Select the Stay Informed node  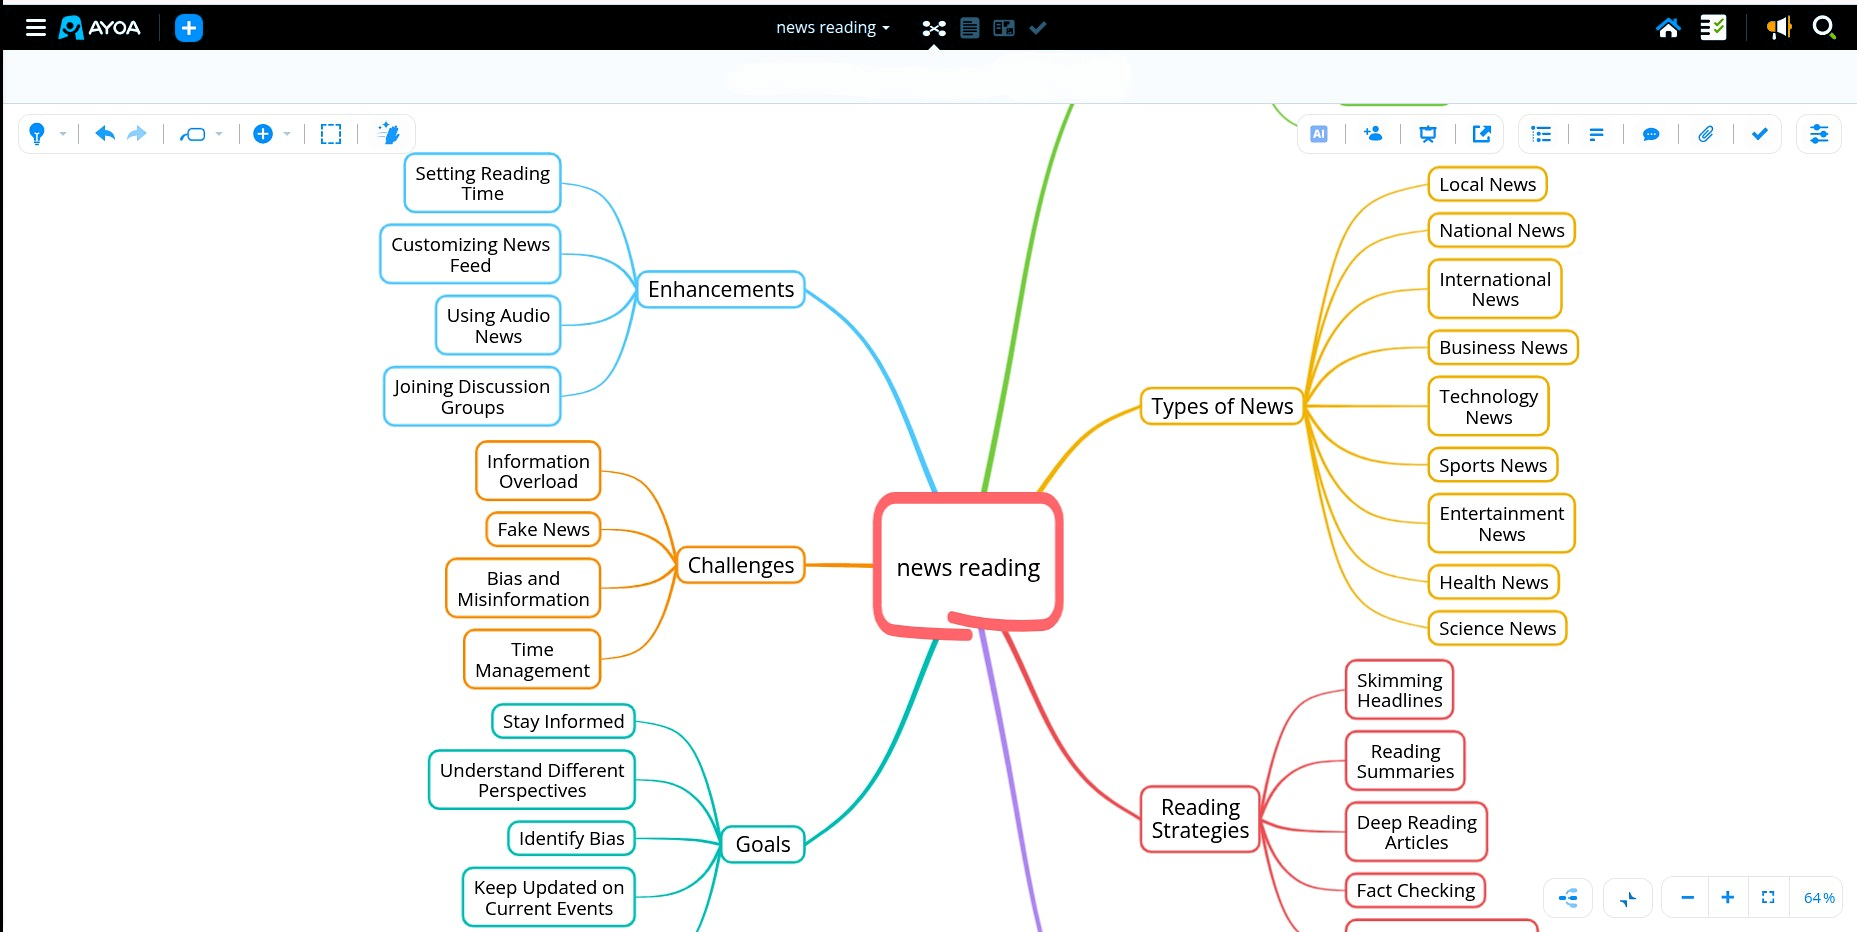click(563, 721)
